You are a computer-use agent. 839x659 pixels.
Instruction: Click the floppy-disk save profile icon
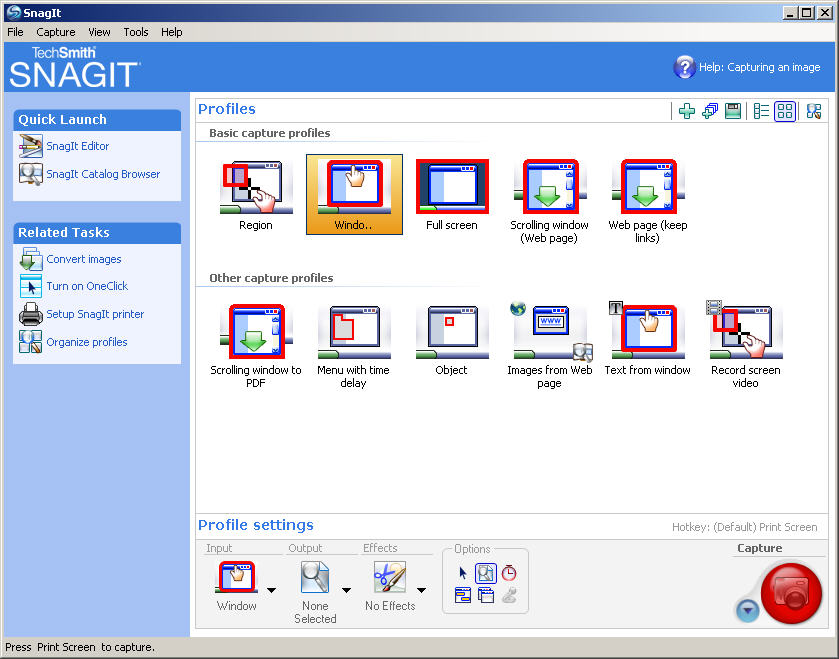pos(733,111)
